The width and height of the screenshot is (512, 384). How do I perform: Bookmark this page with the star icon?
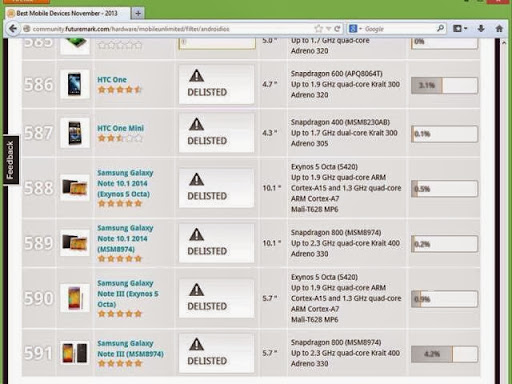[x=319, y=29]
